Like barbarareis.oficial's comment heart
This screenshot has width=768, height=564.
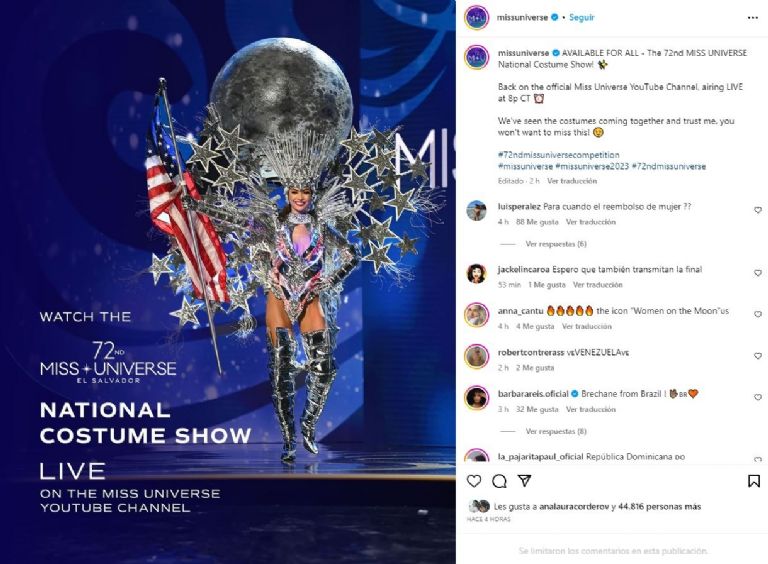758,397
